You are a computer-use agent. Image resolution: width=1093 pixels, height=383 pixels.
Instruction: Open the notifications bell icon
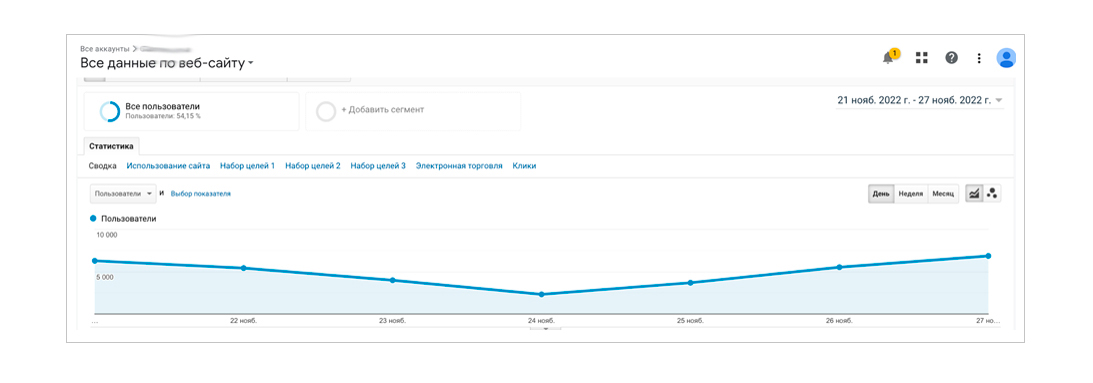pos(889,58)
